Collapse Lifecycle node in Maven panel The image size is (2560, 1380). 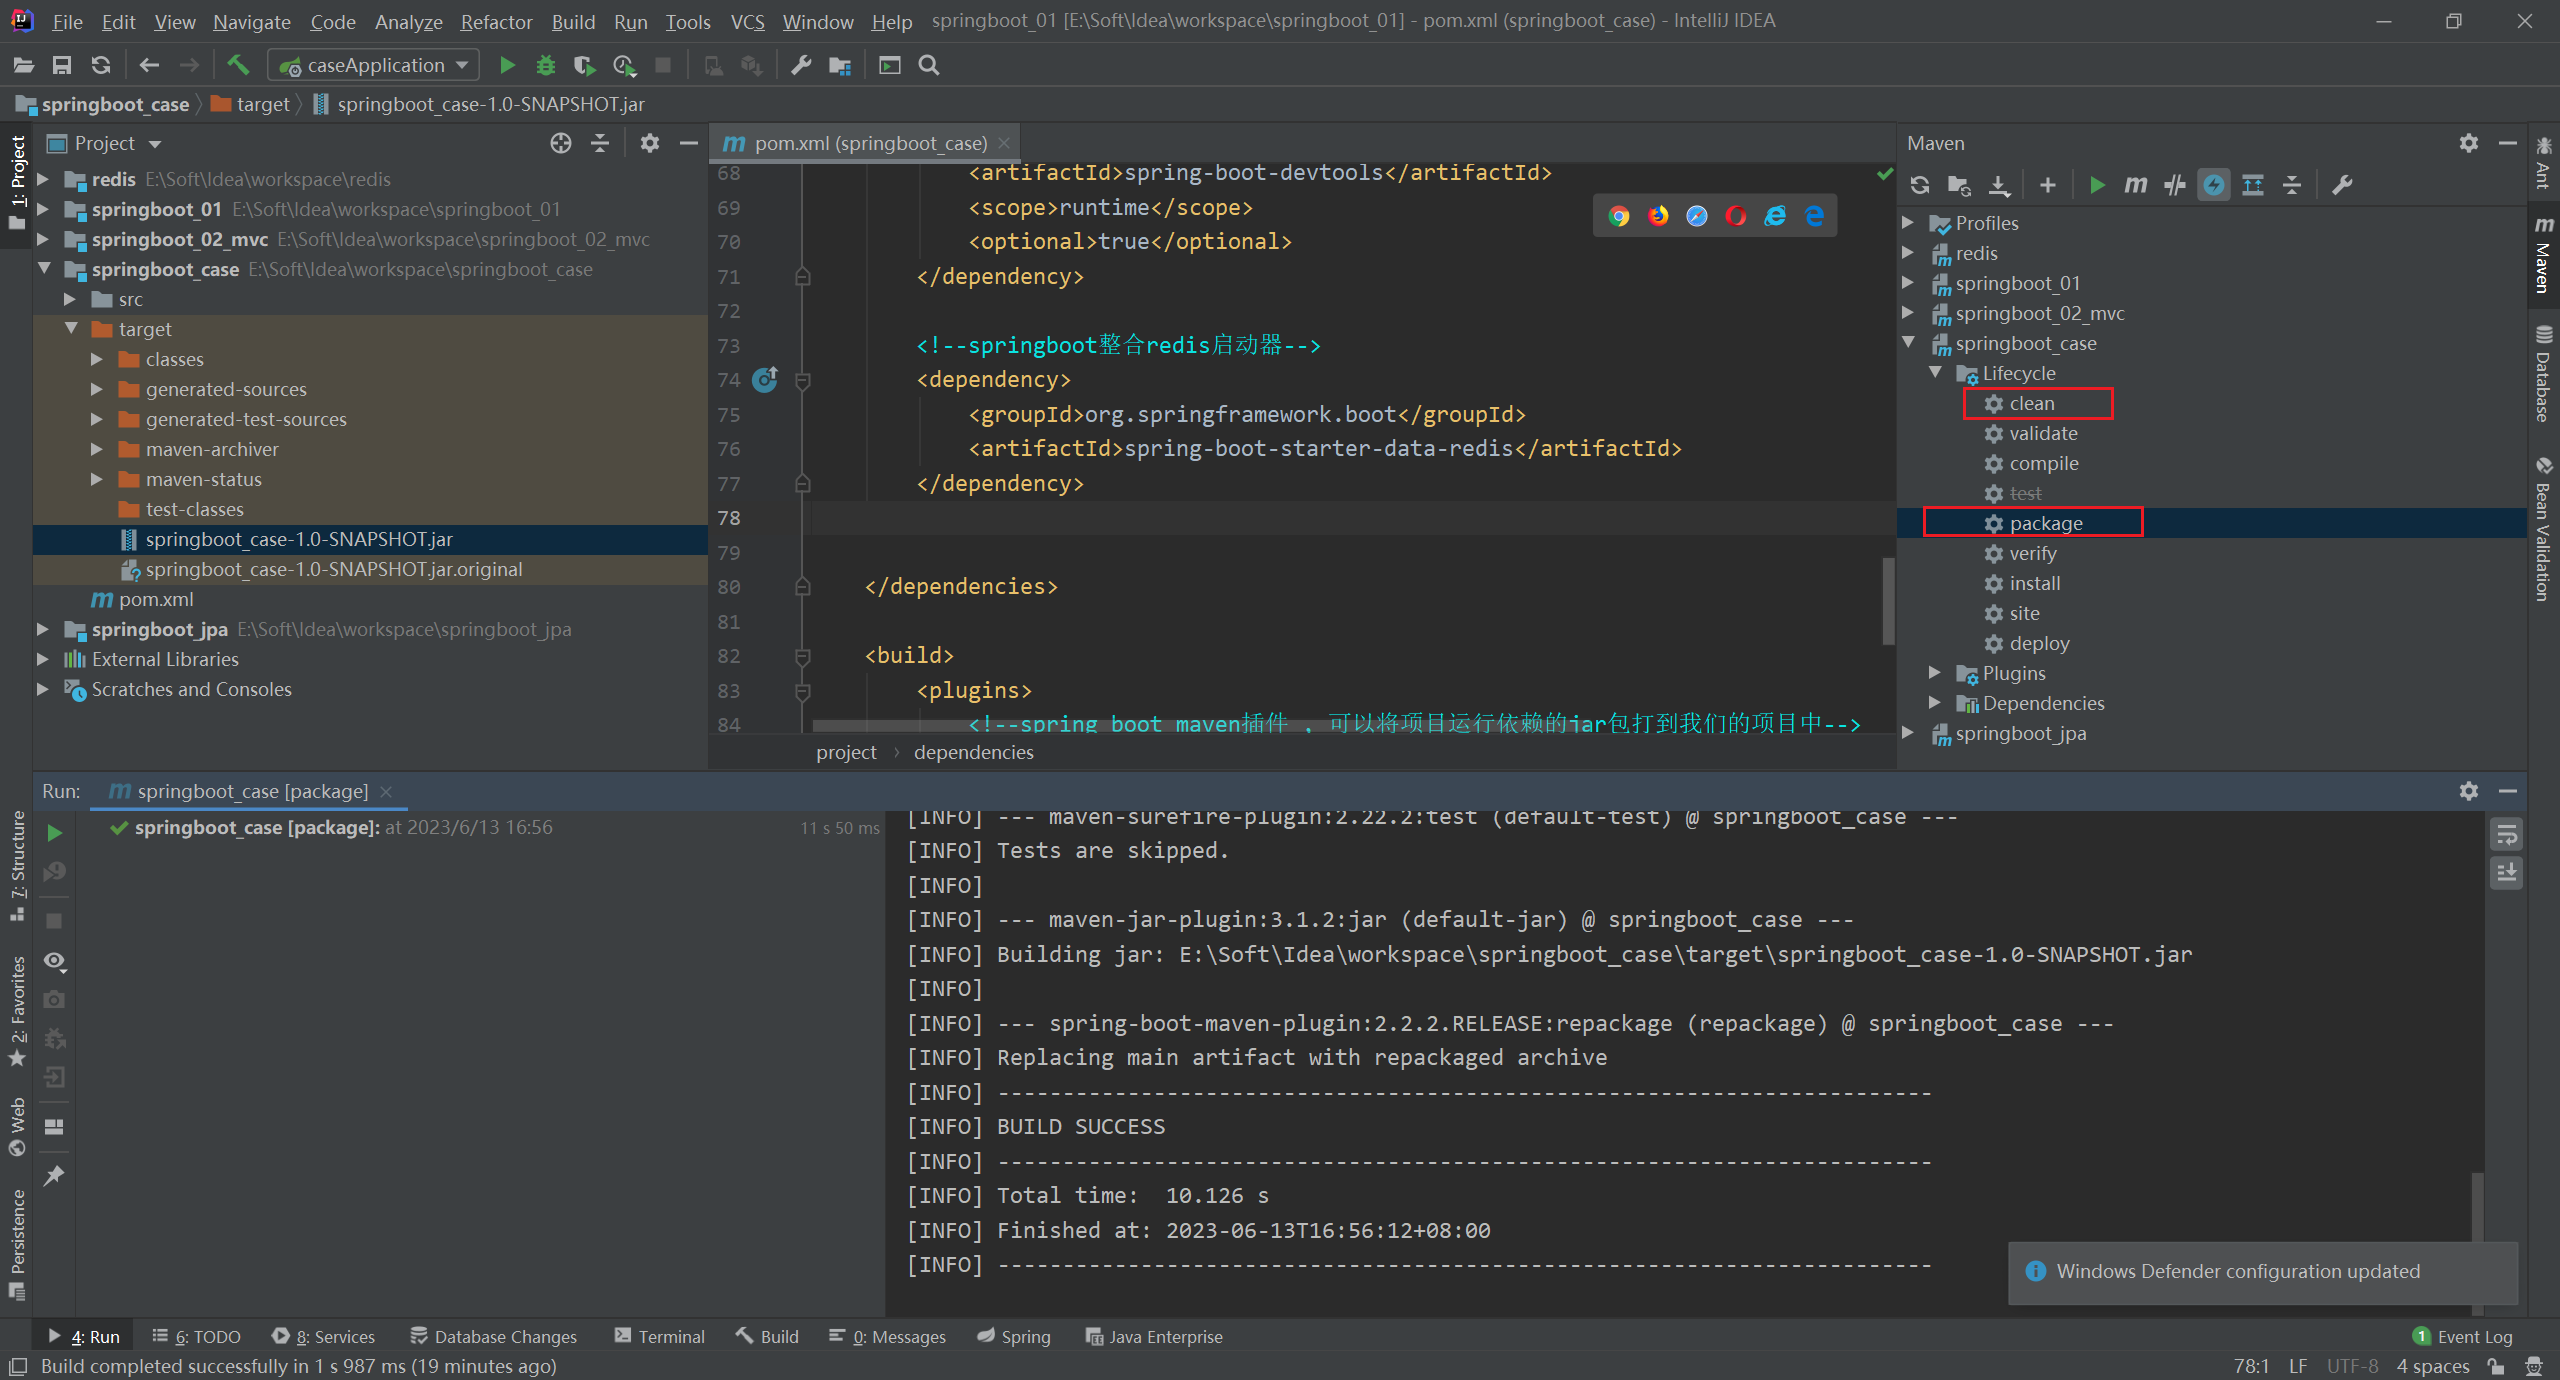(1935, 373)
